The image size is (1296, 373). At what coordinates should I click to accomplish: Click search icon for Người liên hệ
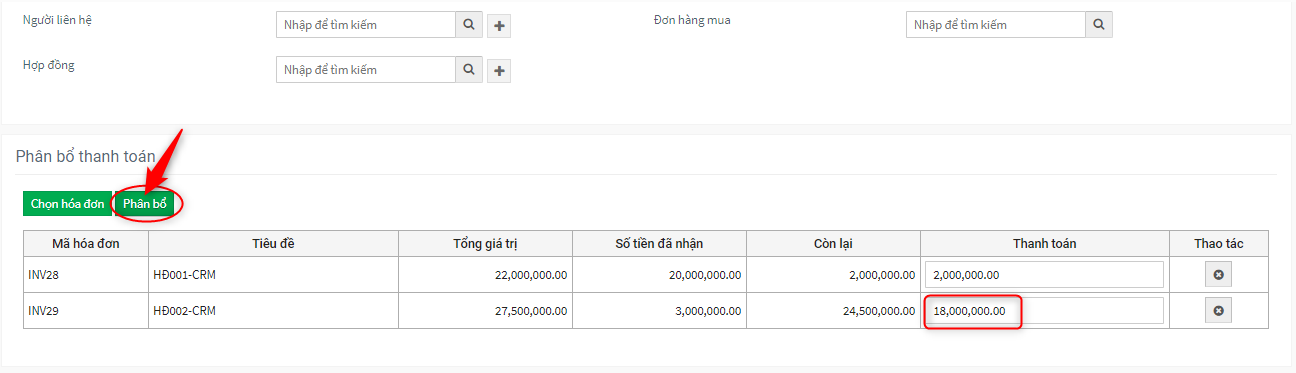469,25
